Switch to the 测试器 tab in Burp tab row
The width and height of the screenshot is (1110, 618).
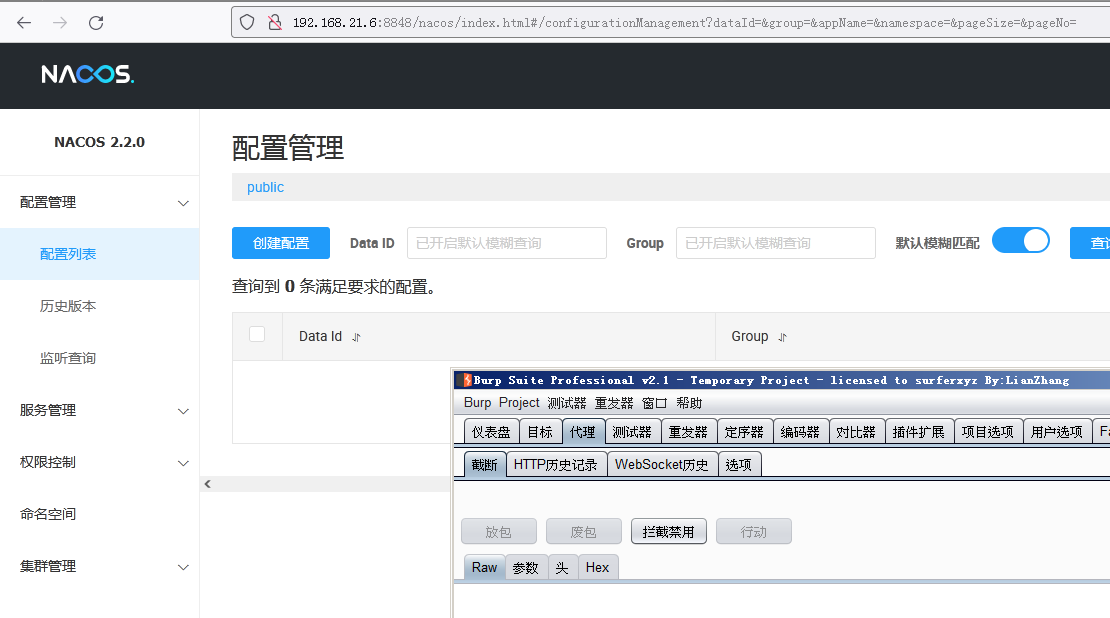tap(632, 432)
